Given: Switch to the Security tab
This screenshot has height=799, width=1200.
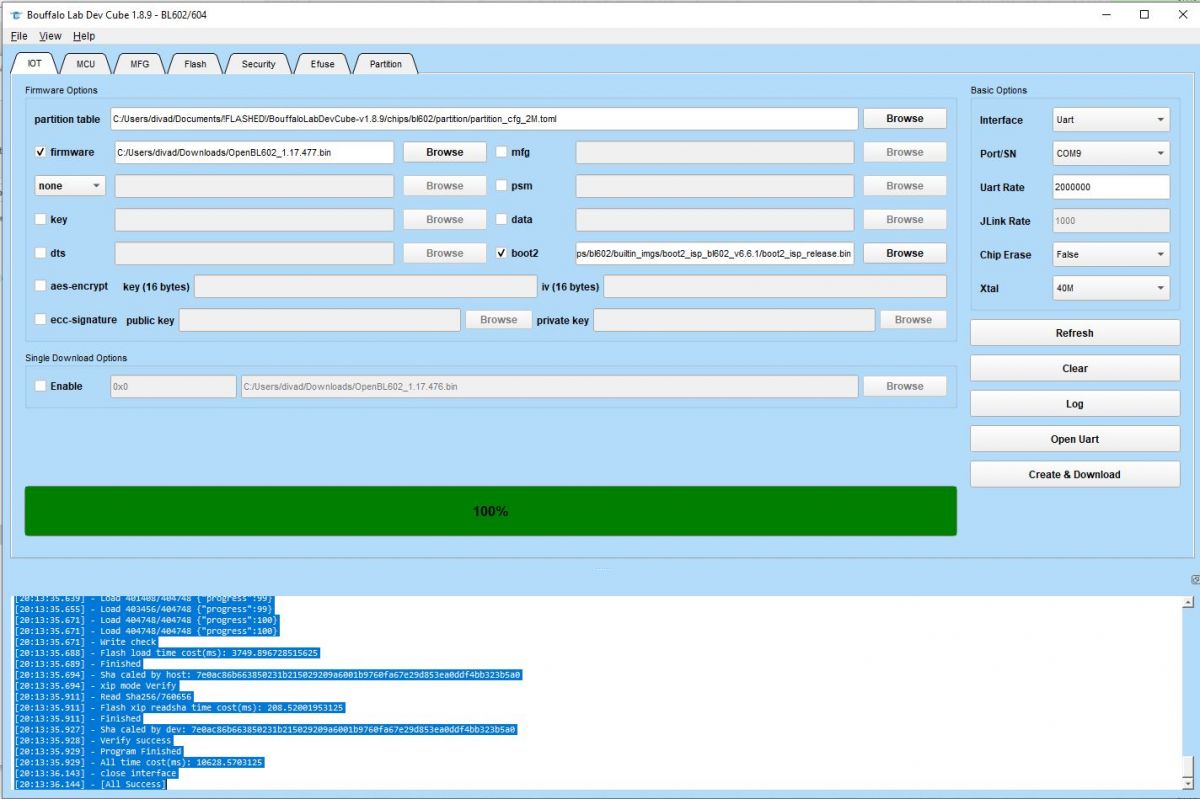Looking at the screenshot, I should click(x=258, y=64).
